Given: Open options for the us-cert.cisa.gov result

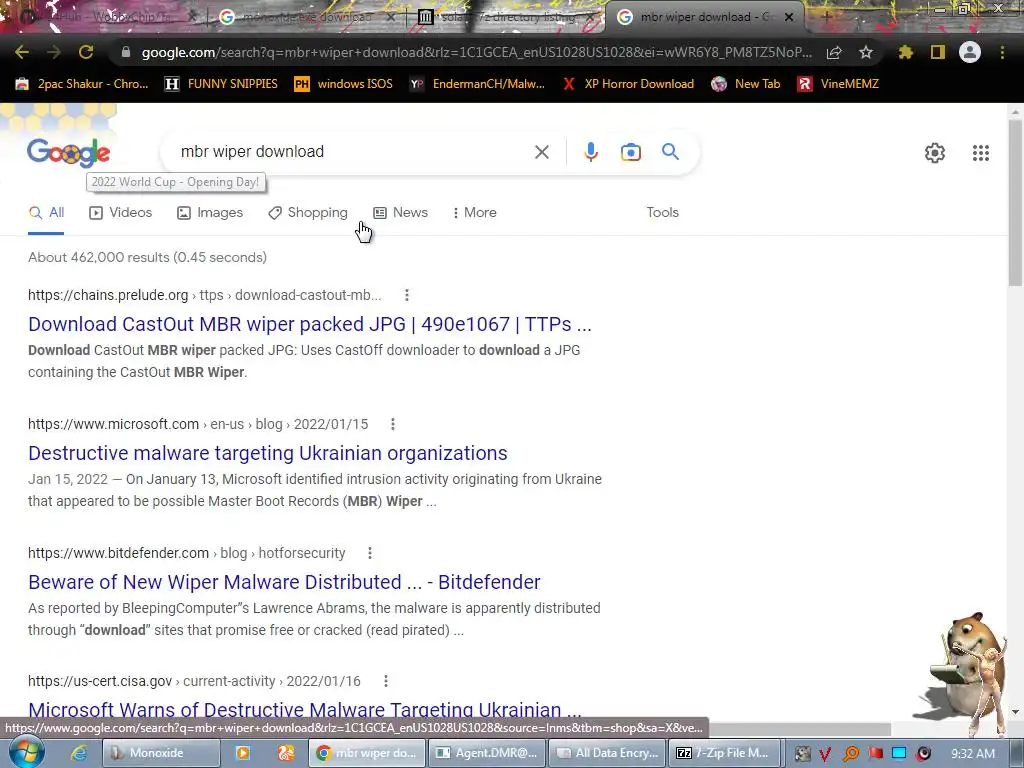Looking at the screenshot, I should tap(386, 681).
